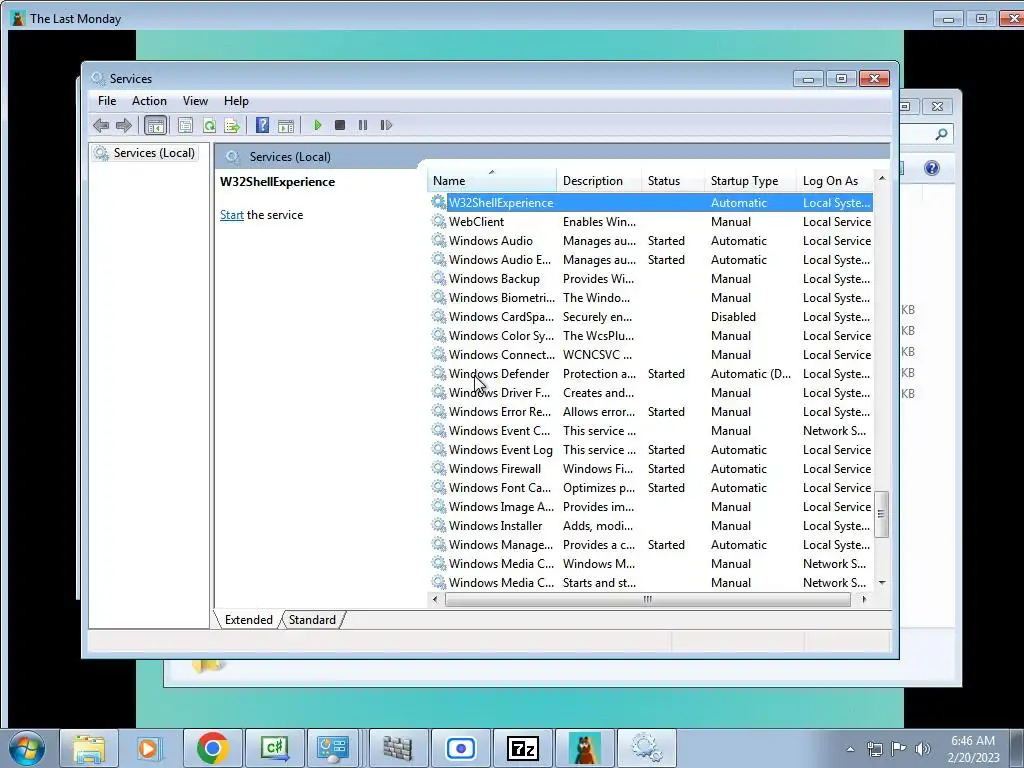Click Disabled startup type of Windows CardSpace

[x=733, y=317]
